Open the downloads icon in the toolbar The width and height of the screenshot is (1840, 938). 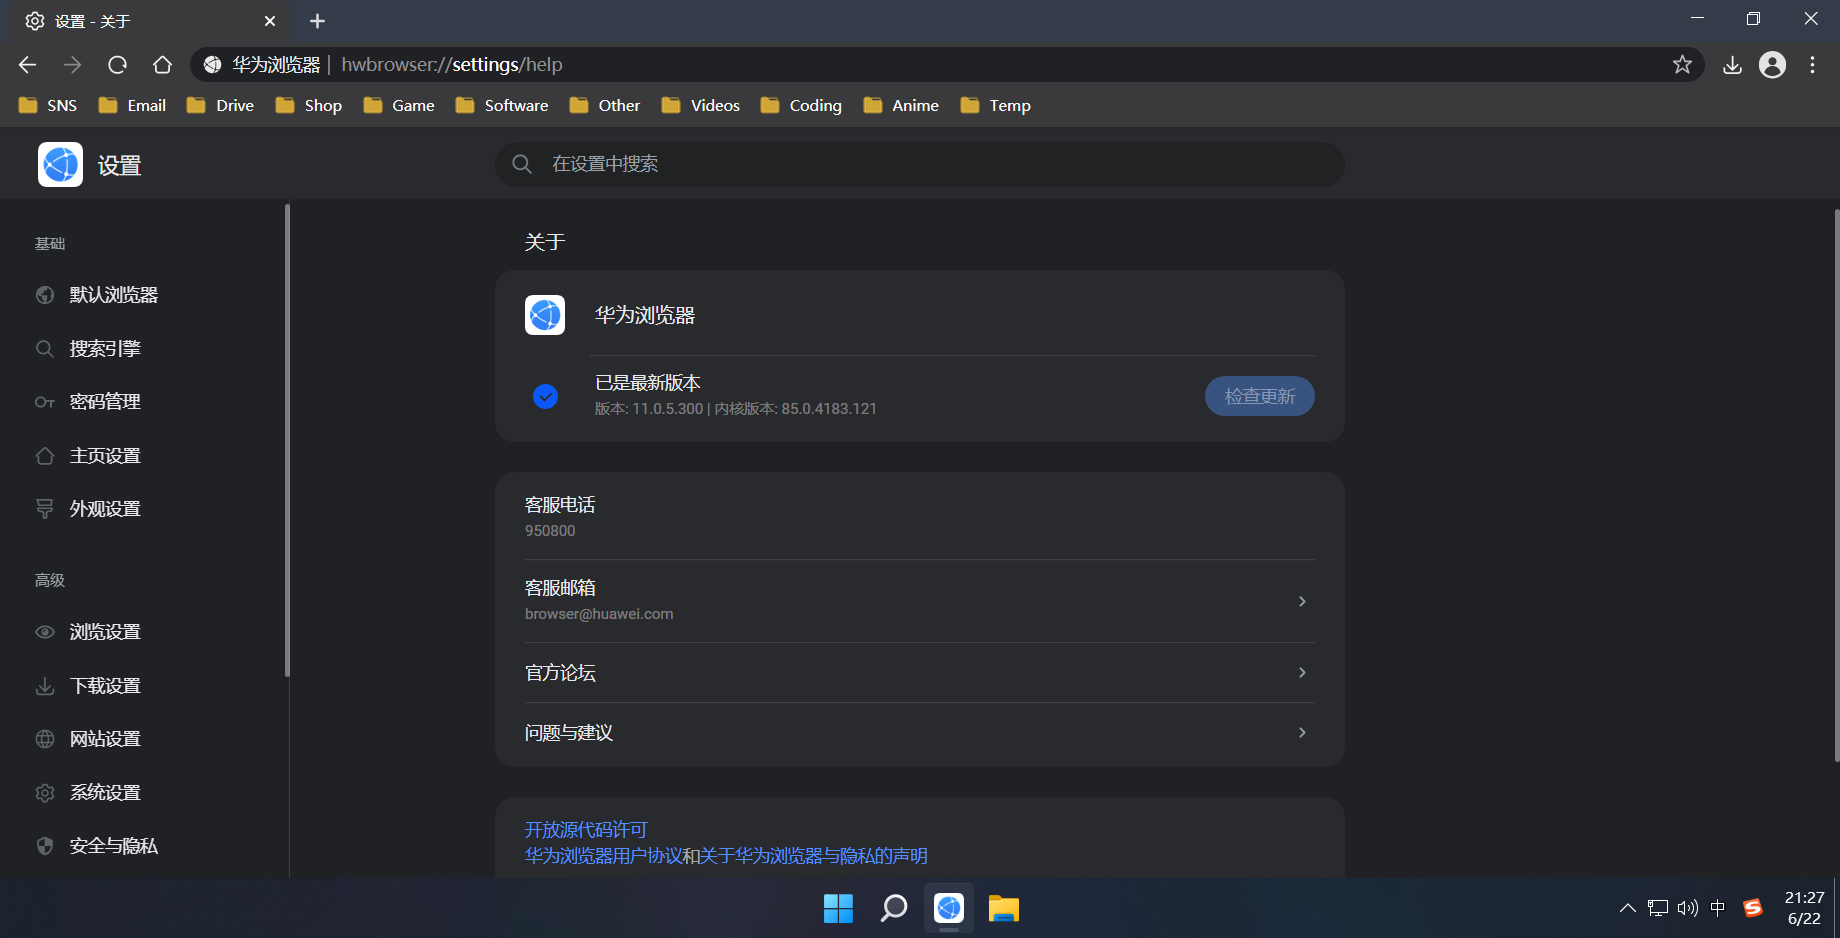coord(1732,65)
